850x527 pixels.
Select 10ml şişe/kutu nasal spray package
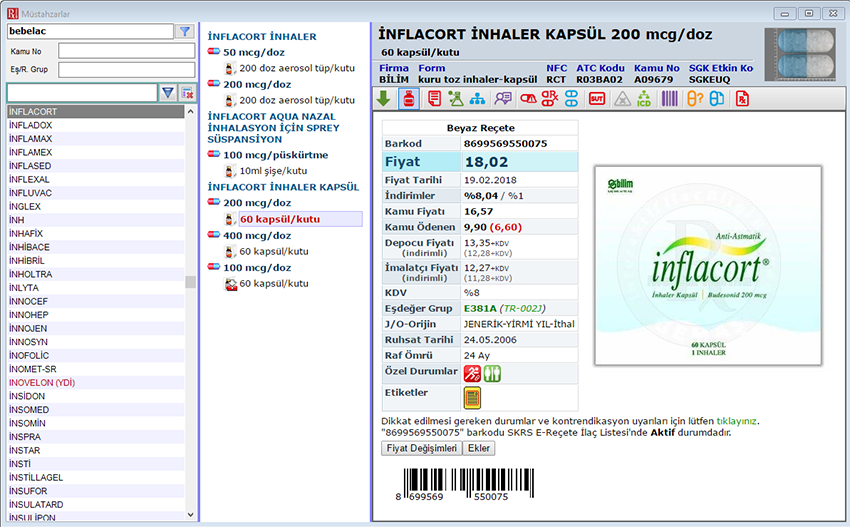click(272, 171)
